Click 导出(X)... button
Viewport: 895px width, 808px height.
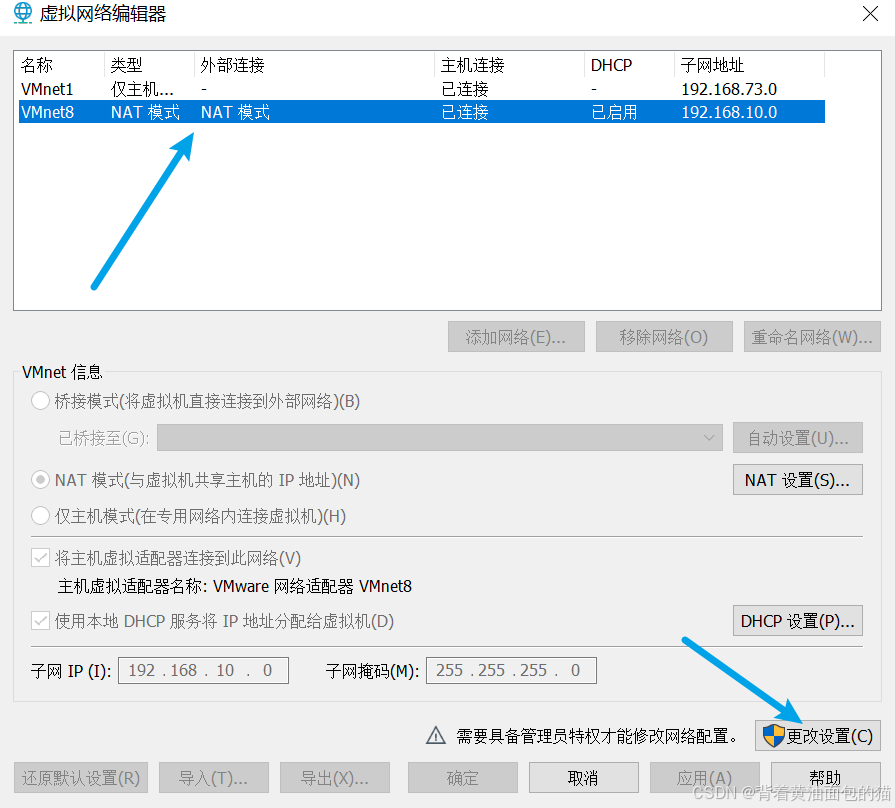[334, 777]
